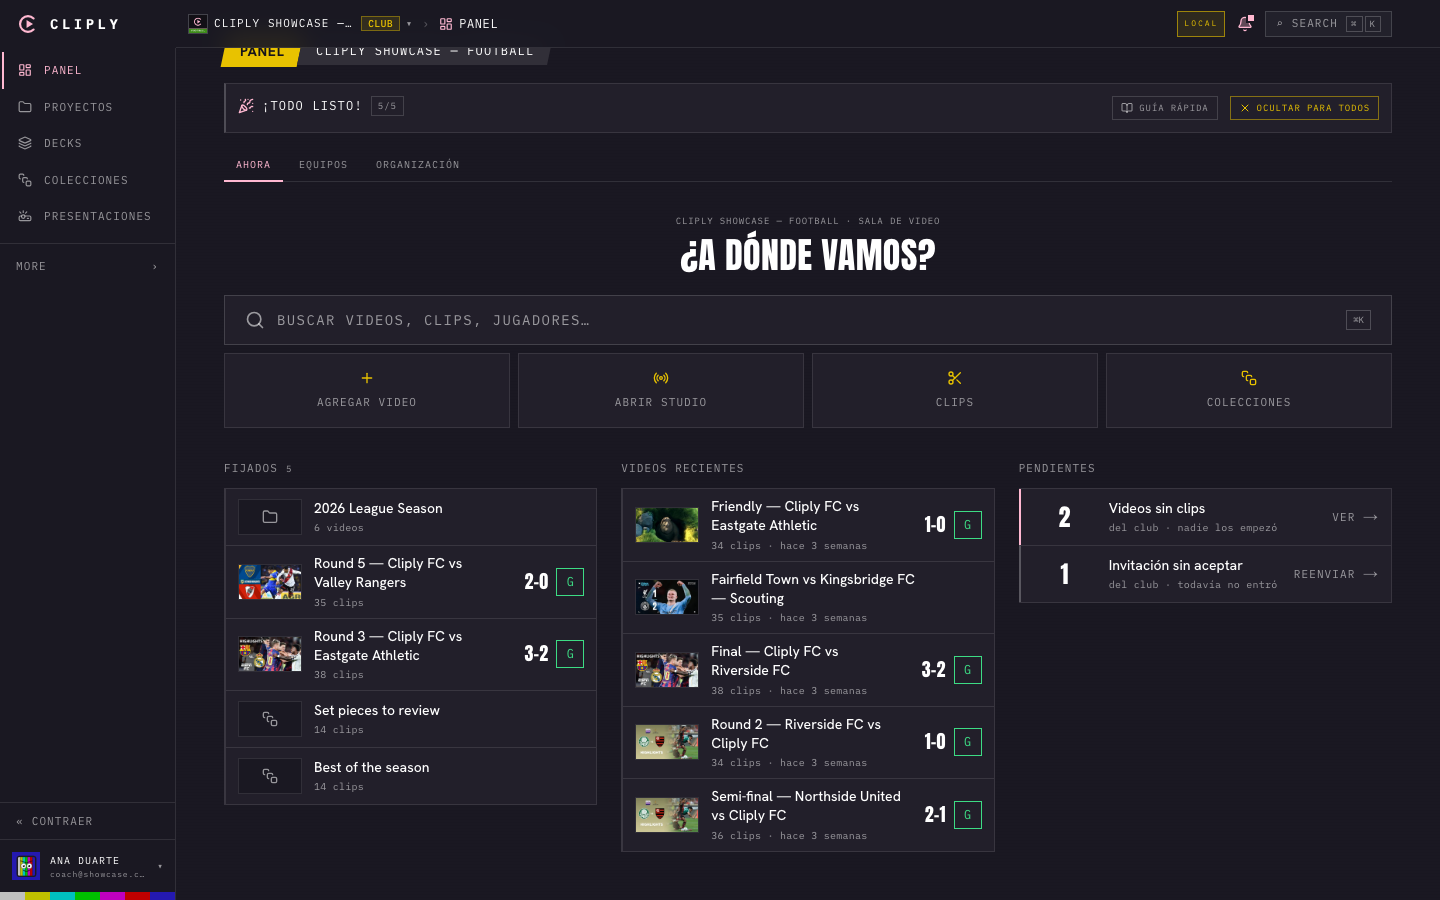Open Friendly vs Eastgate Athletic thumbnail

(667, 525)
